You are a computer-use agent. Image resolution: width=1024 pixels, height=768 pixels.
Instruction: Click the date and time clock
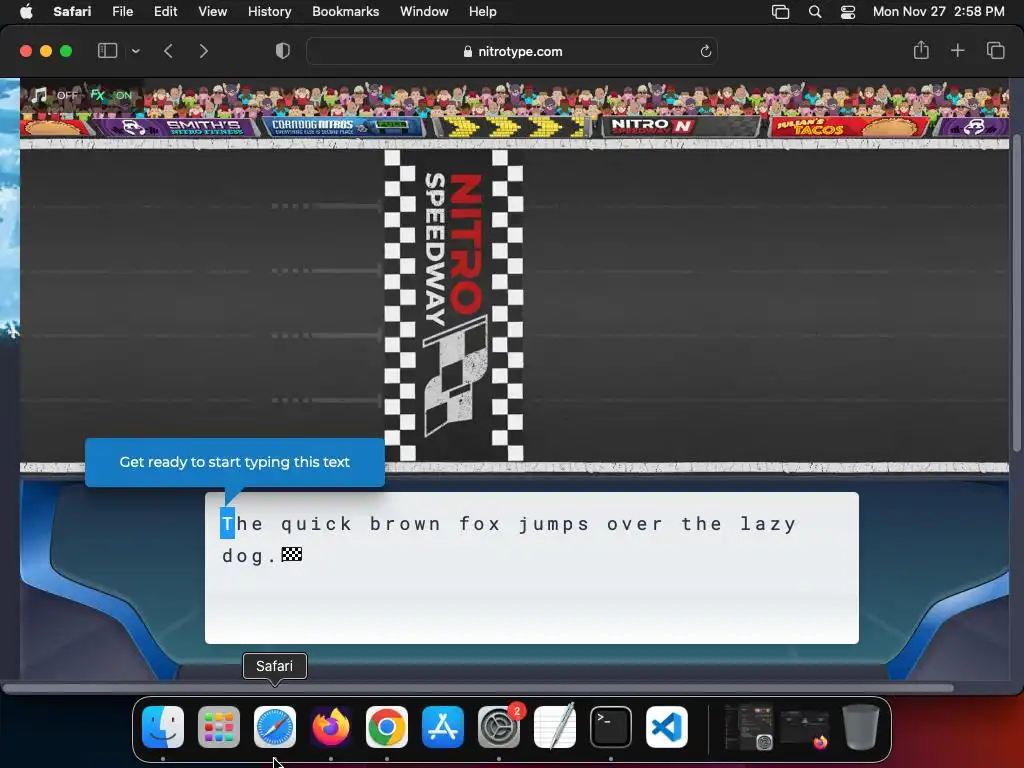(x=938, y=11)
